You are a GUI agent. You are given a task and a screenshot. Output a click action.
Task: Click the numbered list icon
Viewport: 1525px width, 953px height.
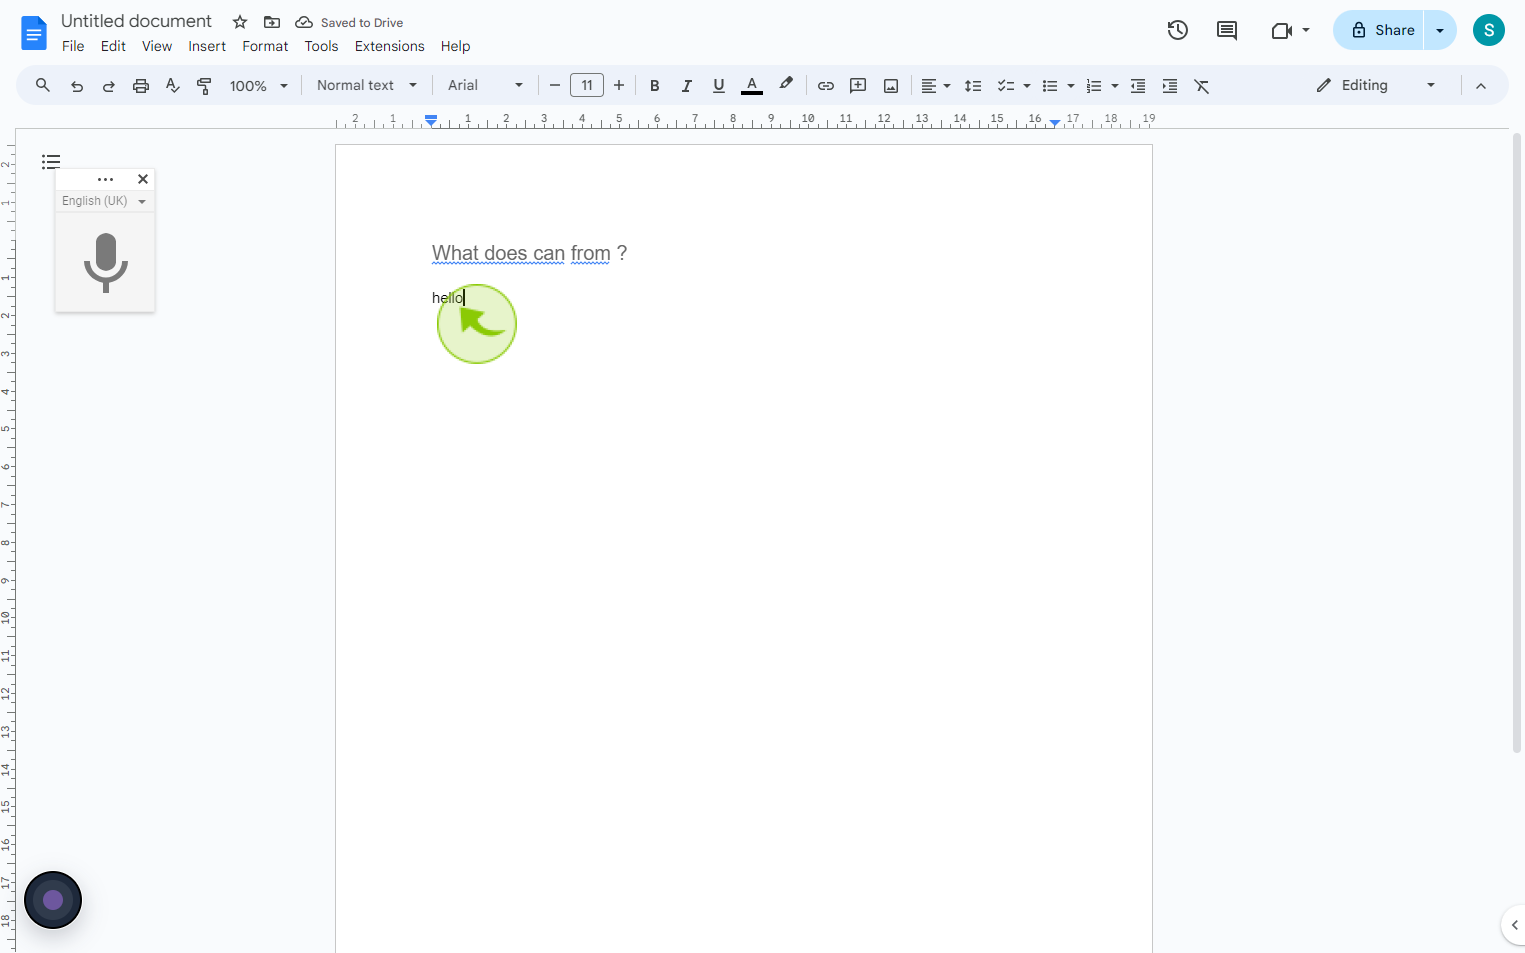1094,86
